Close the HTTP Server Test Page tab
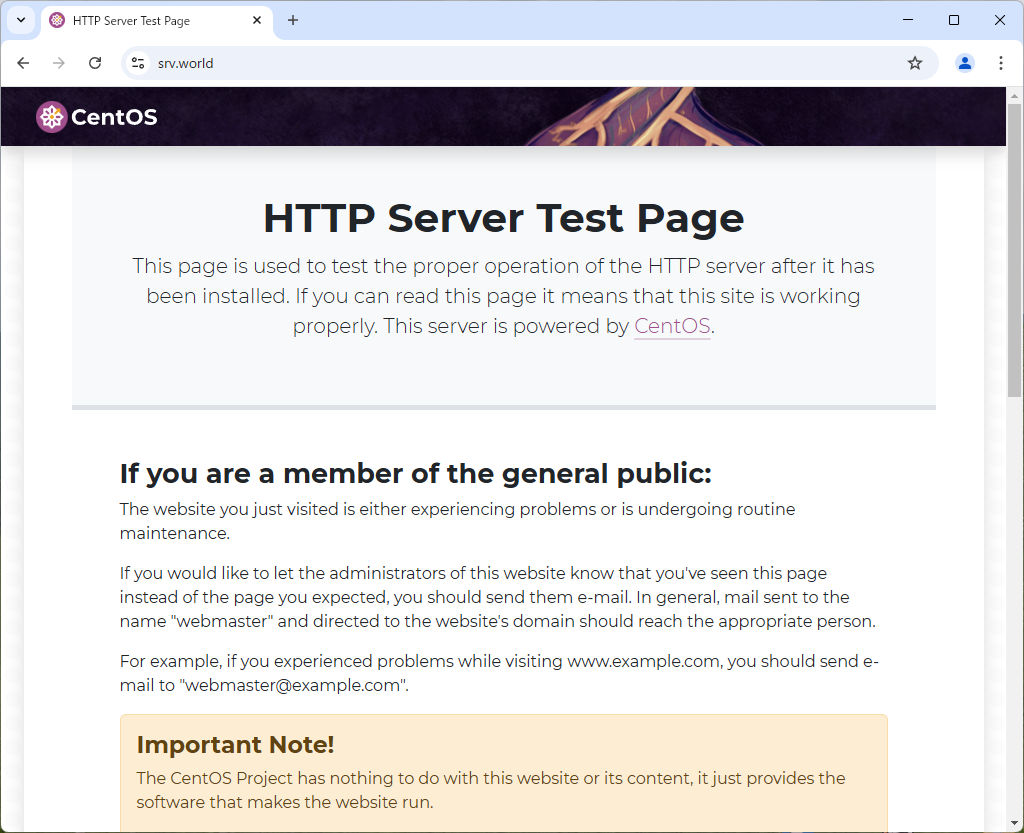 pos(257,20)
